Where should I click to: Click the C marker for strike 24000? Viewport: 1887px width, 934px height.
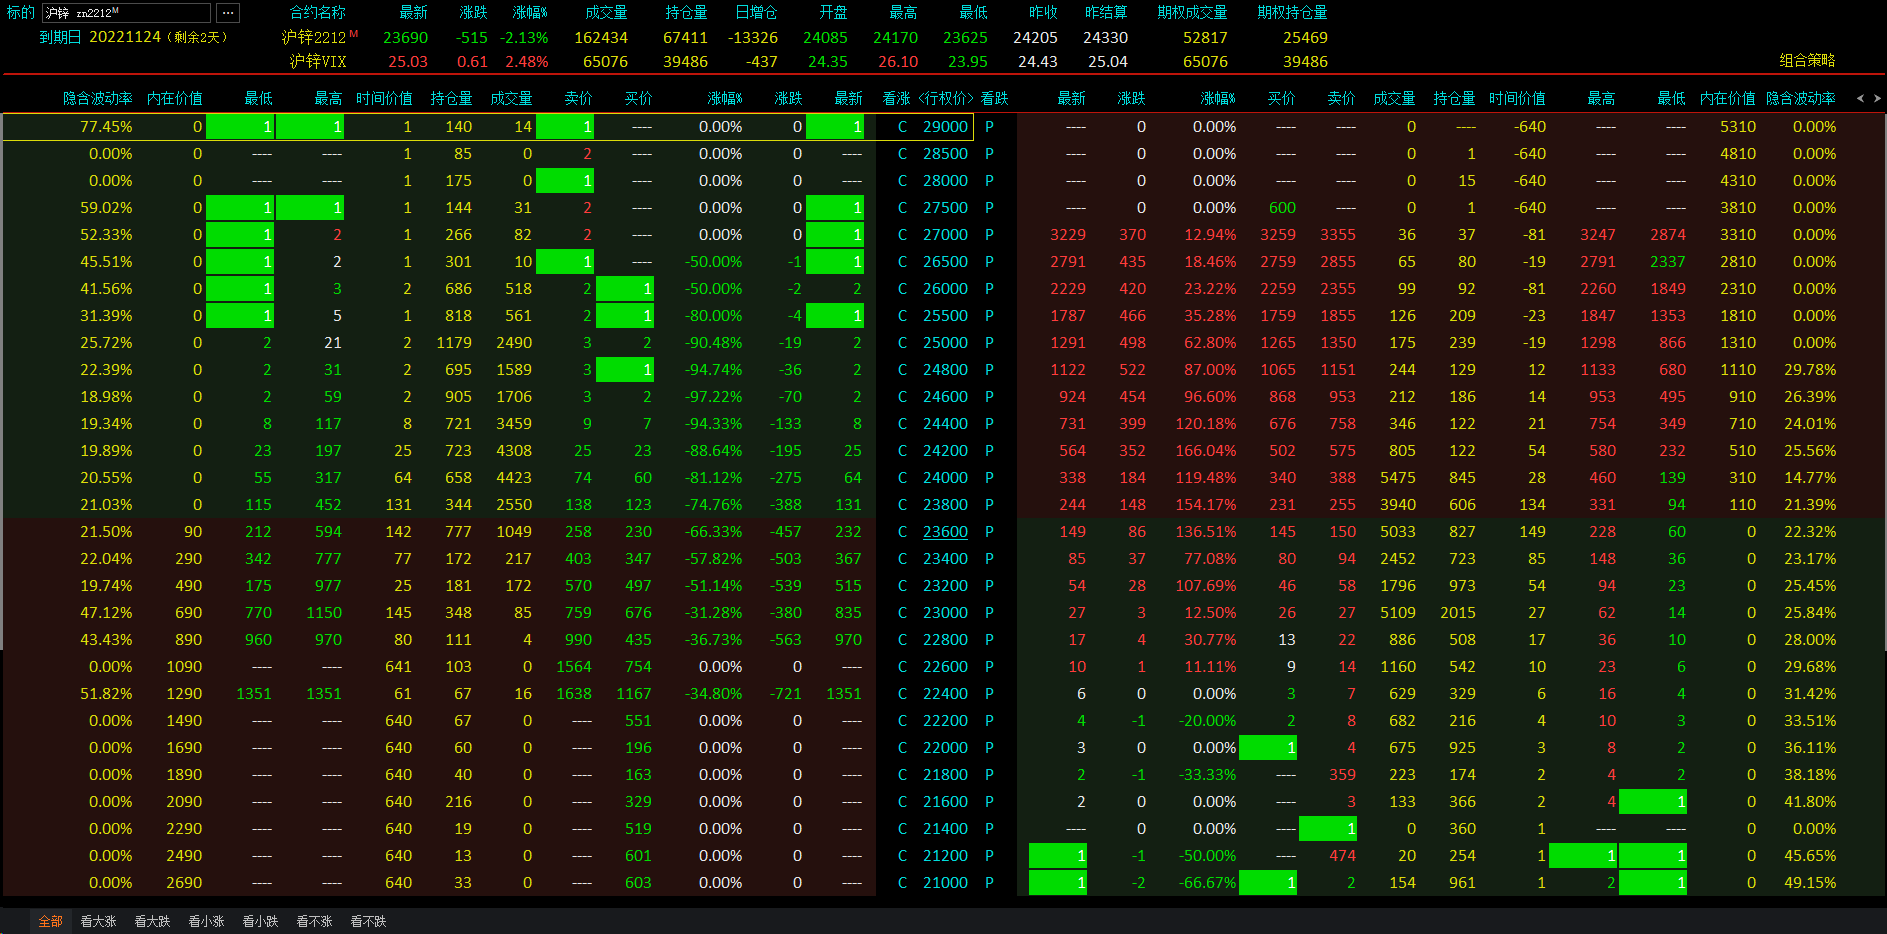[x=902, y=478]
